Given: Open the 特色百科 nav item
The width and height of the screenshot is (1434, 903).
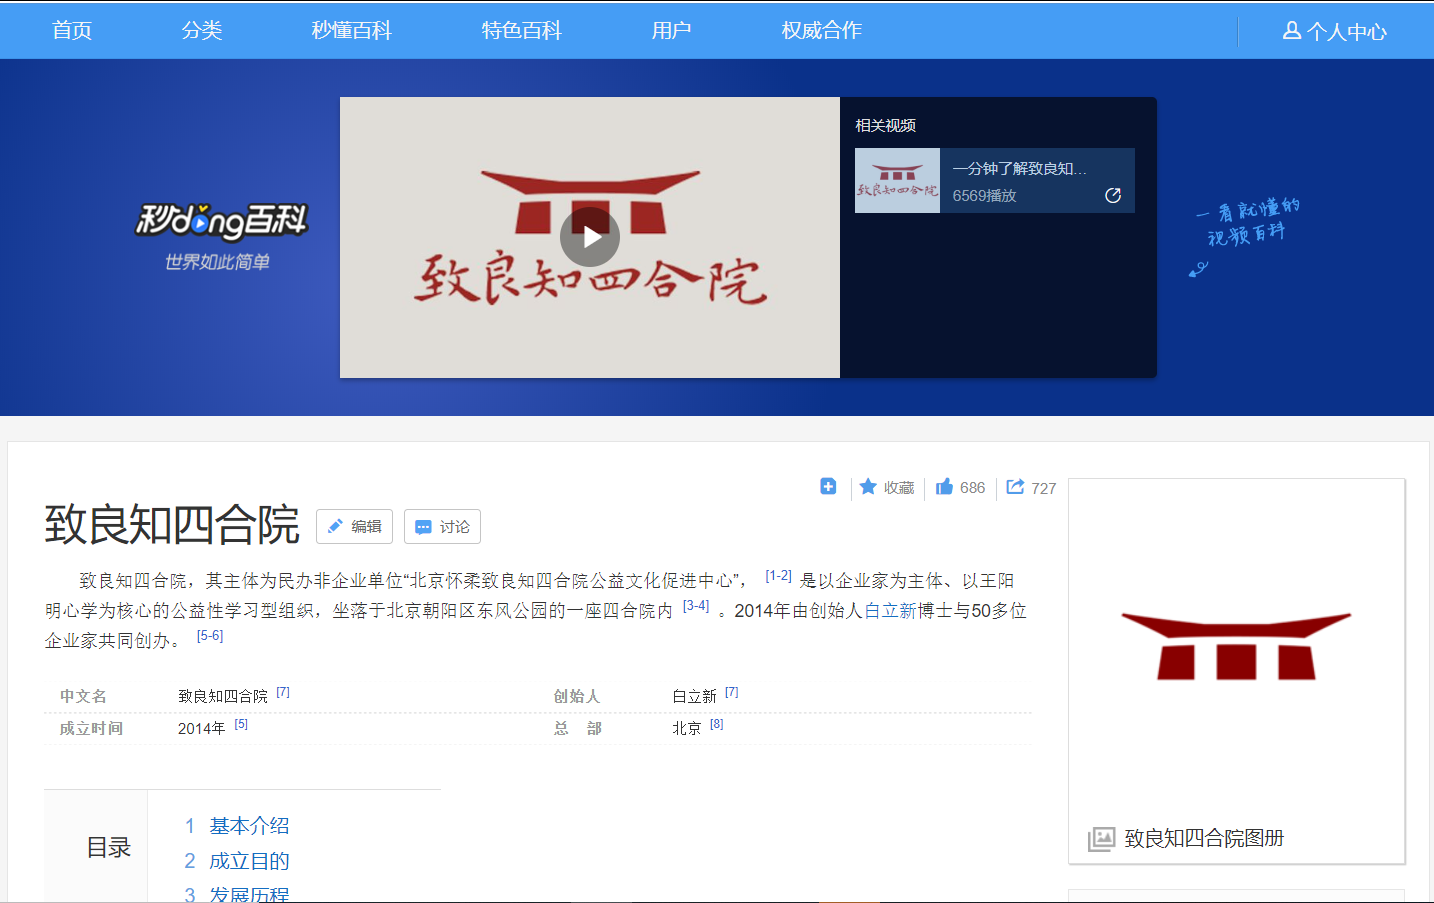Looking at the screenshot, I should point(521,30).
